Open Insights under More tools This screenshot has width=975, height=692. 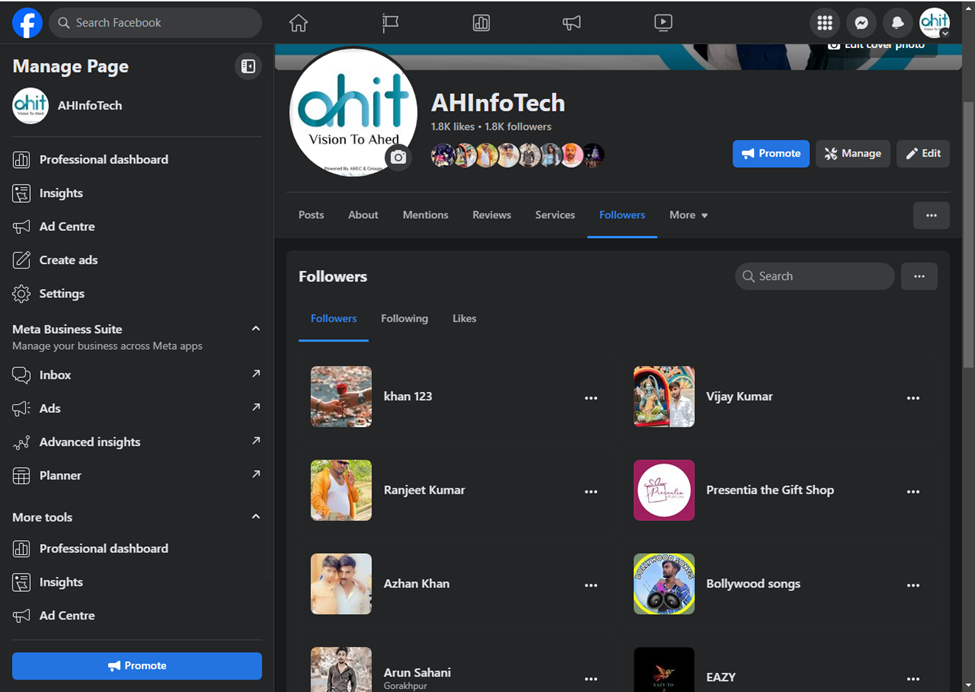point(137,583)
